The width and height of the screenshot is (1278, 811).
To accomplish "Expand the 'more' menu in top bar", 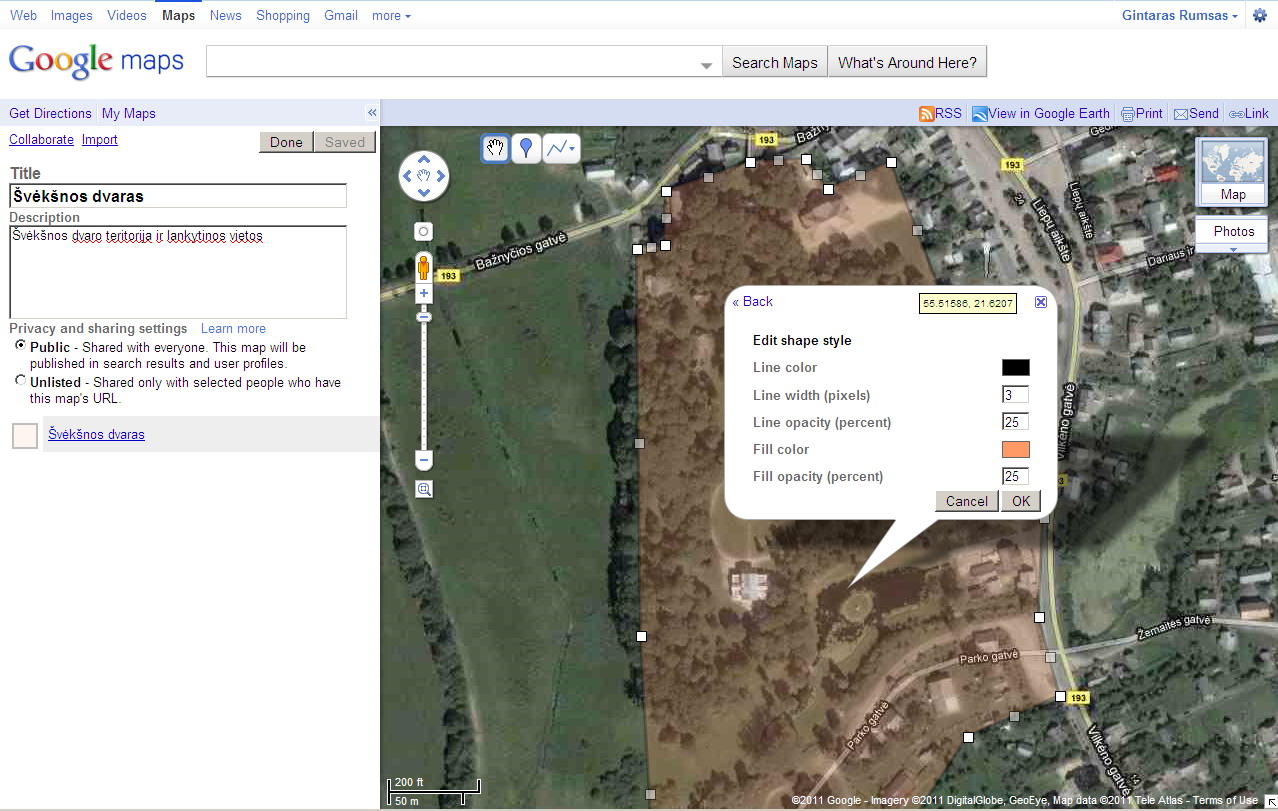I will (x=391, y=16).
